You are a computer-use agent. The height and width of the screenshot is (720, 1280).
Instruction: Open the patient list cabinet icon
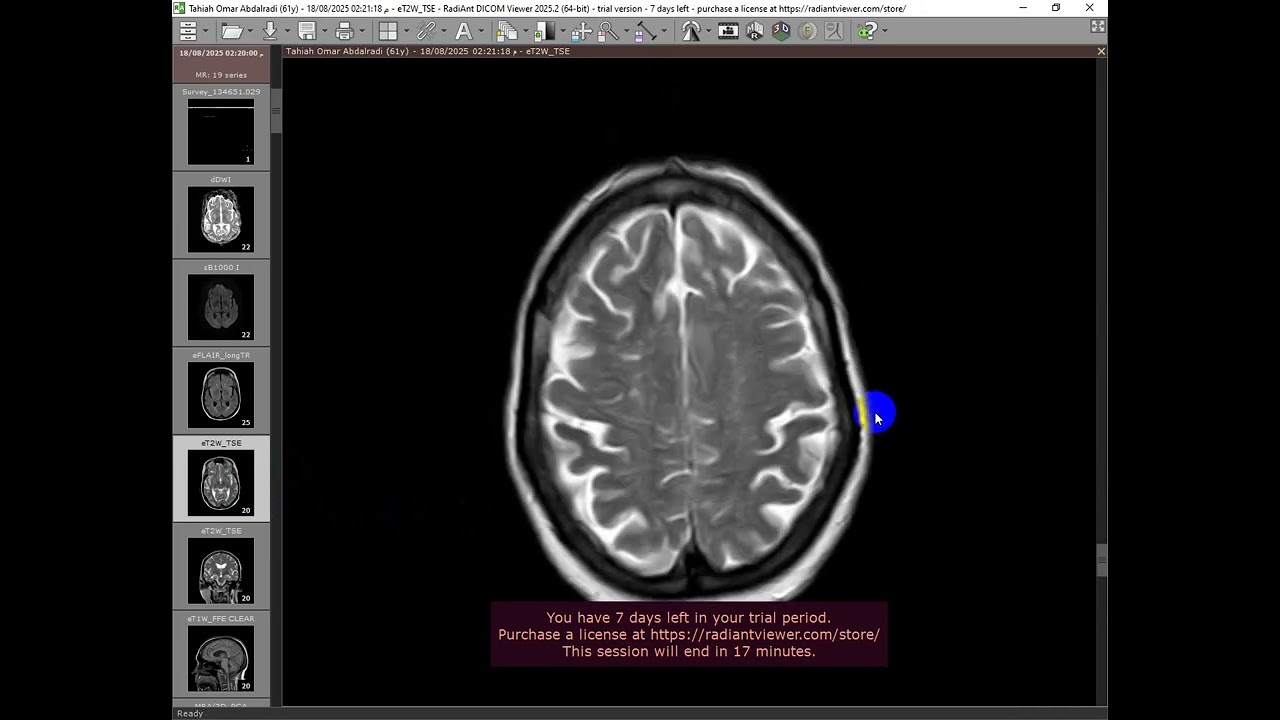(188, 31)
